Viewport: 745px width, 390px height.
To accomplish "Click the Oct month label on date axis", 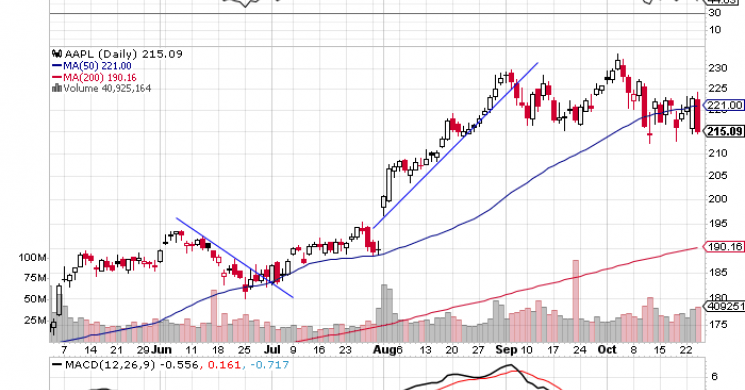I will point(607,350).
